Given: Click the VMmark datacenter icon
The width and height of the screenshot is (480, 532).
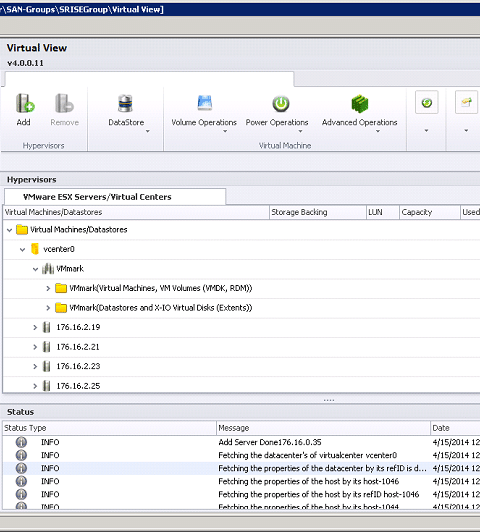Looking at the screenshot, I should click(x=48, y=269).
